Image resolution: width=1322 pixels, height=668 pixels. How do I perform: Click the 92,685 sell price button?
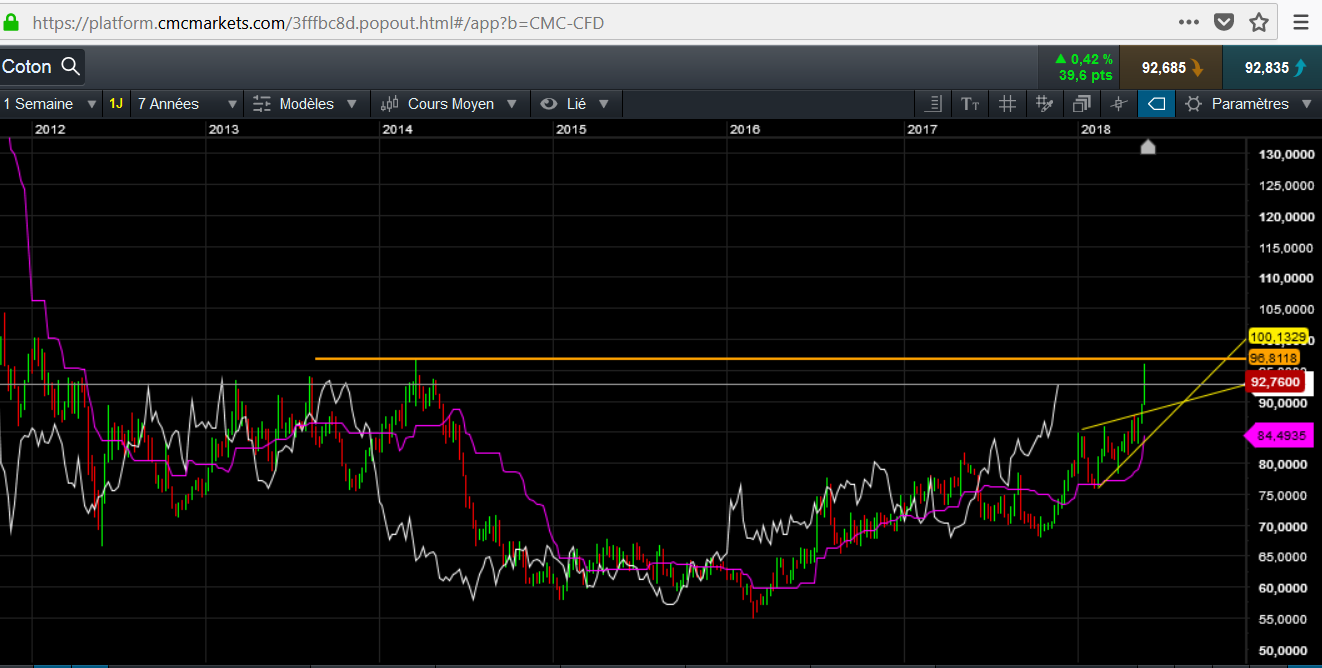click(x=1170, y=68)
